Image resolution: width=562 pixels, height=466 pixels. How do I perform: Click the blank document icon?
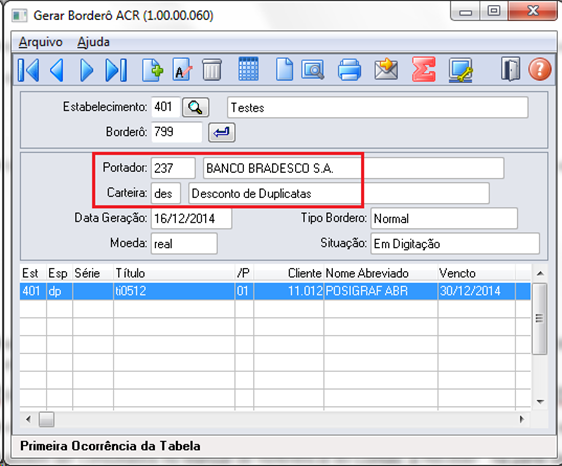tap(284, 69)
